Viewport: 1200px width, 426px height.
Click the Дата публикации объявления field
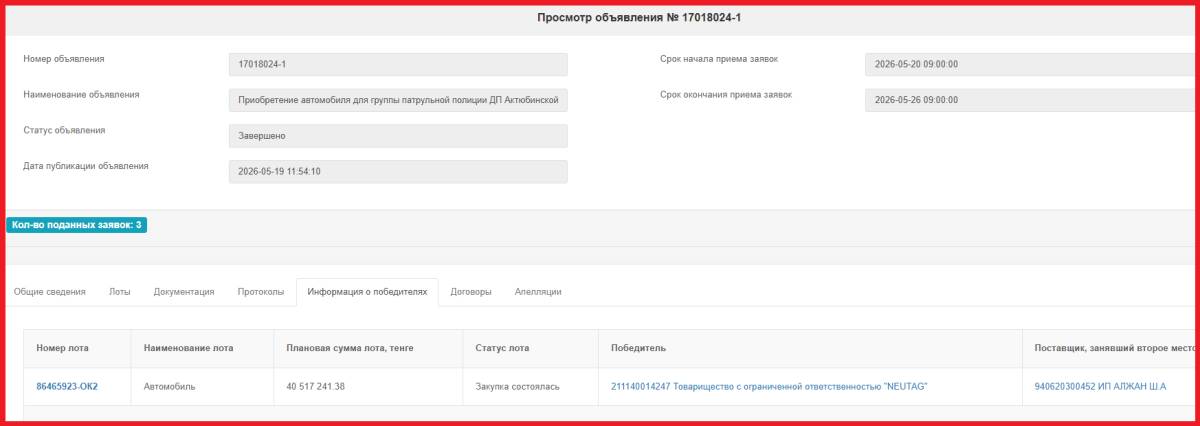pos(398,172)
